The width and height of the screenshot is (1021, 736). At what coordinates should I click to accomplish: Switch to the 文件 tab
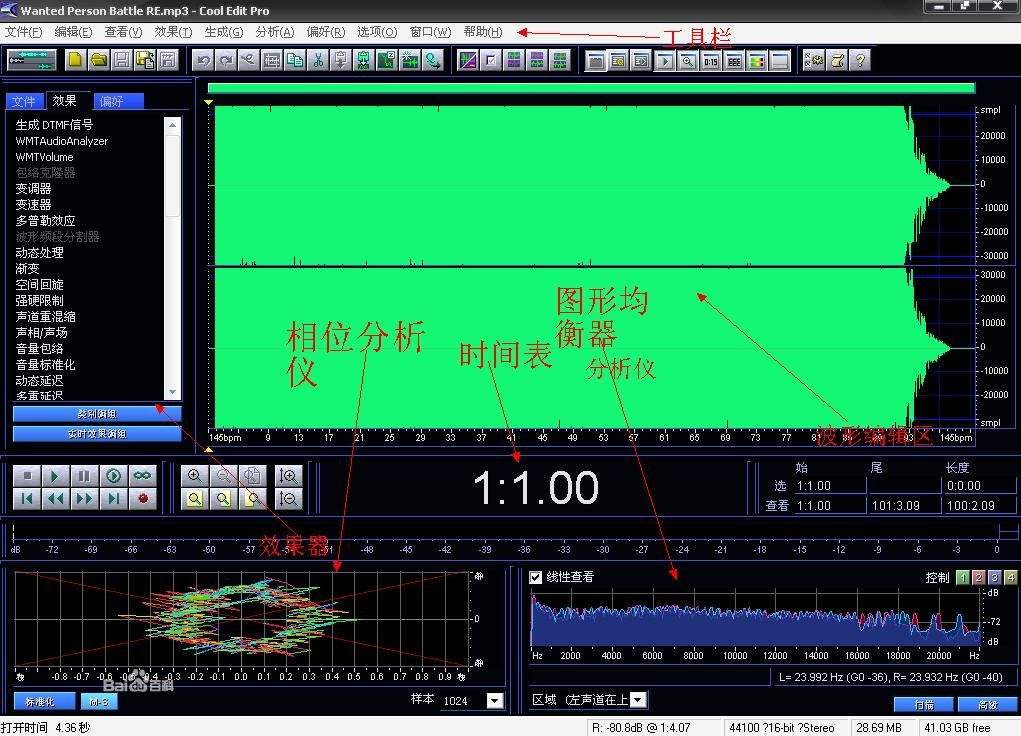24,101
